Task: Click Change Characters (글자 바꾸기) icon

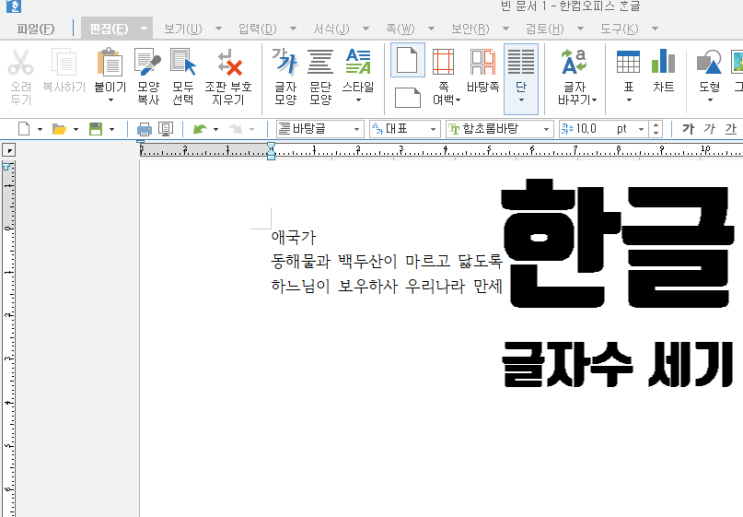Action: coord(574,63)
